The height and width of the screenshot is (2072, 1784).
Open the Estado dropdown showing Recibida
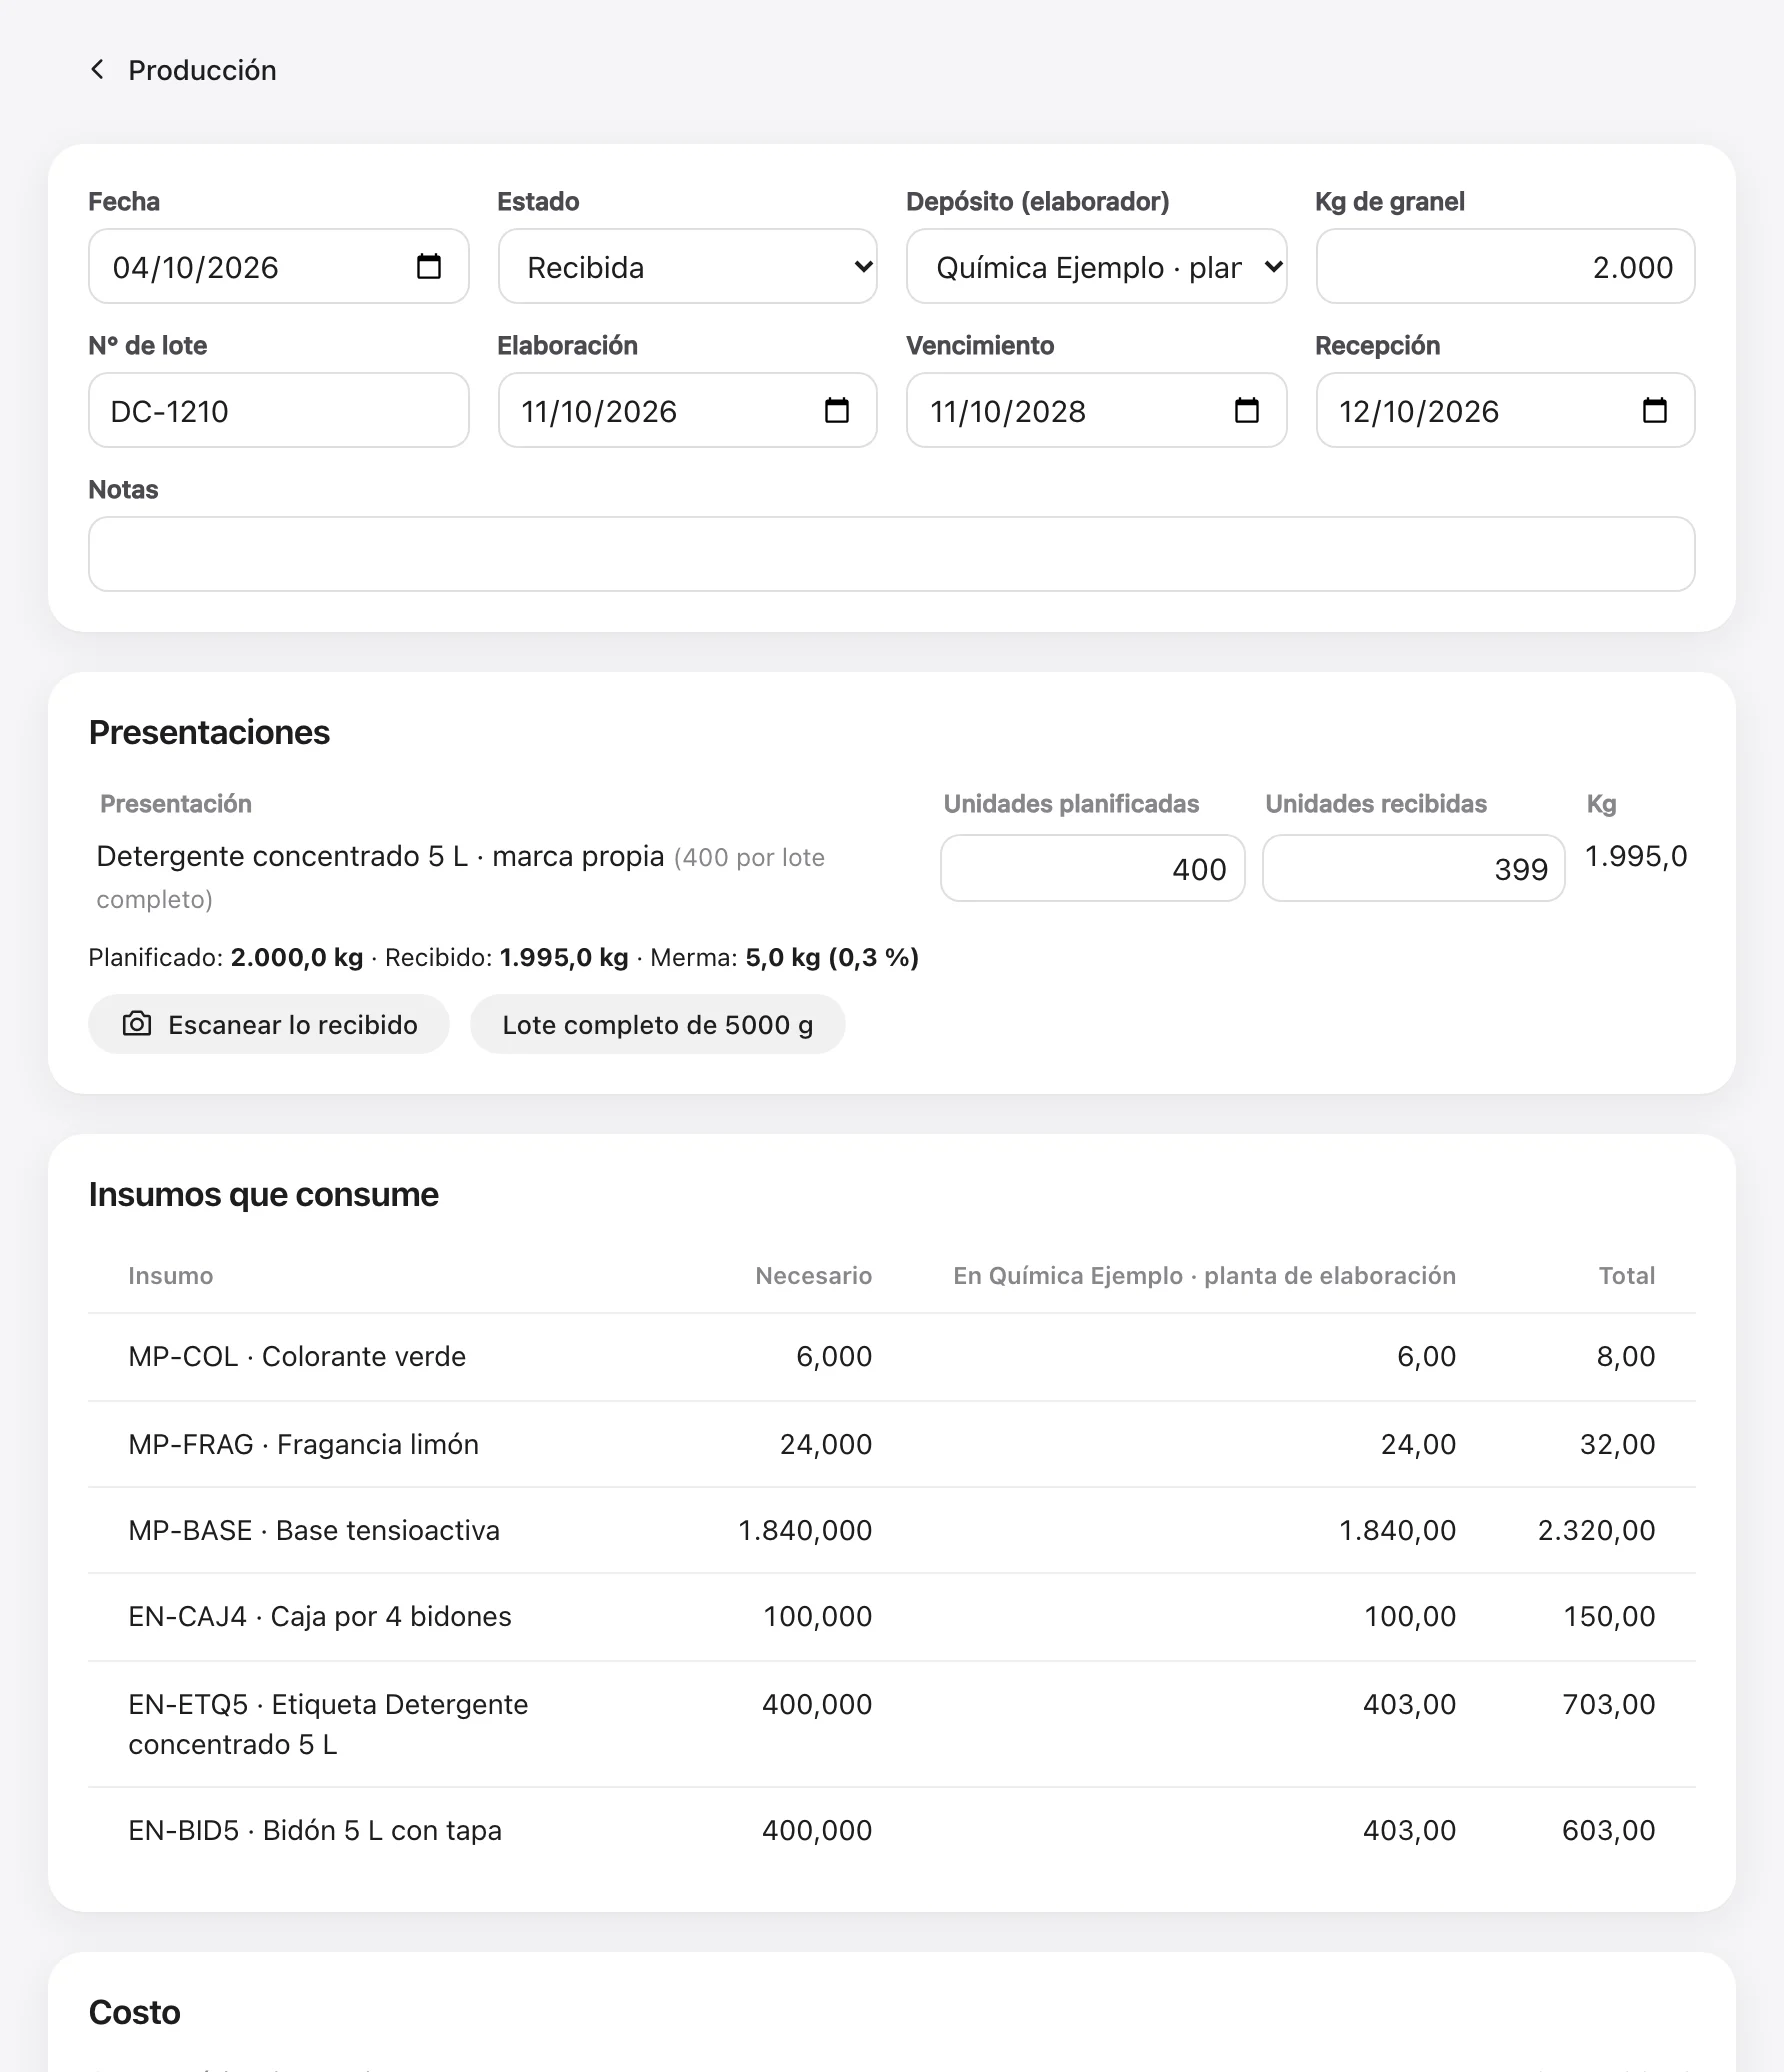[688, 267]
